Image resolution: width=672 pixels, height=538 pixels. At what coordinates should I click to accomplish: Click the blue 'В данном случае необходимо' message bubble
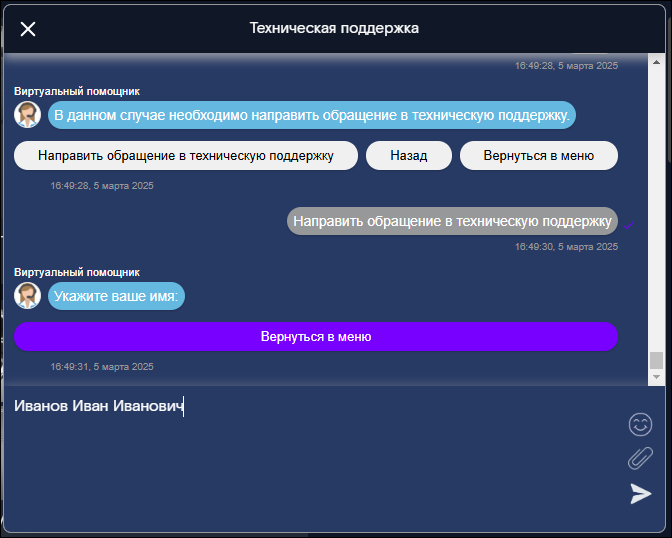coord(312,115)
